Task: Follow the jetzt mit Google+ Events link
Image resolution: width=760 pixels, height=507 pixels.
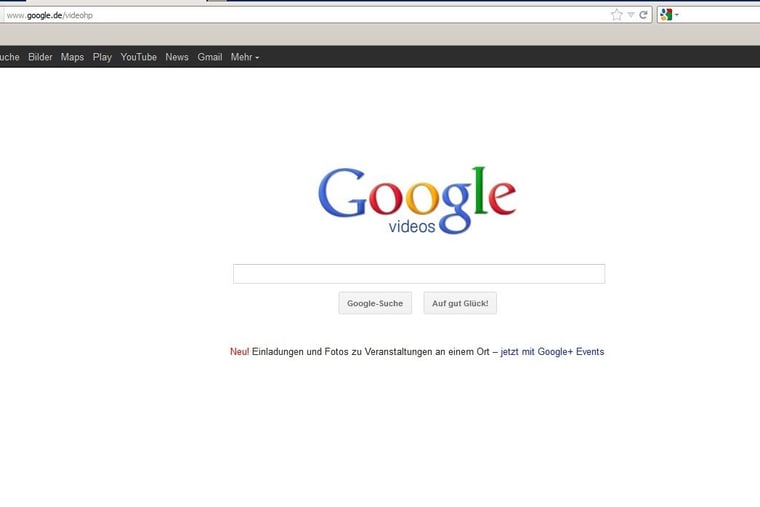Action: (x=552, y=352)
